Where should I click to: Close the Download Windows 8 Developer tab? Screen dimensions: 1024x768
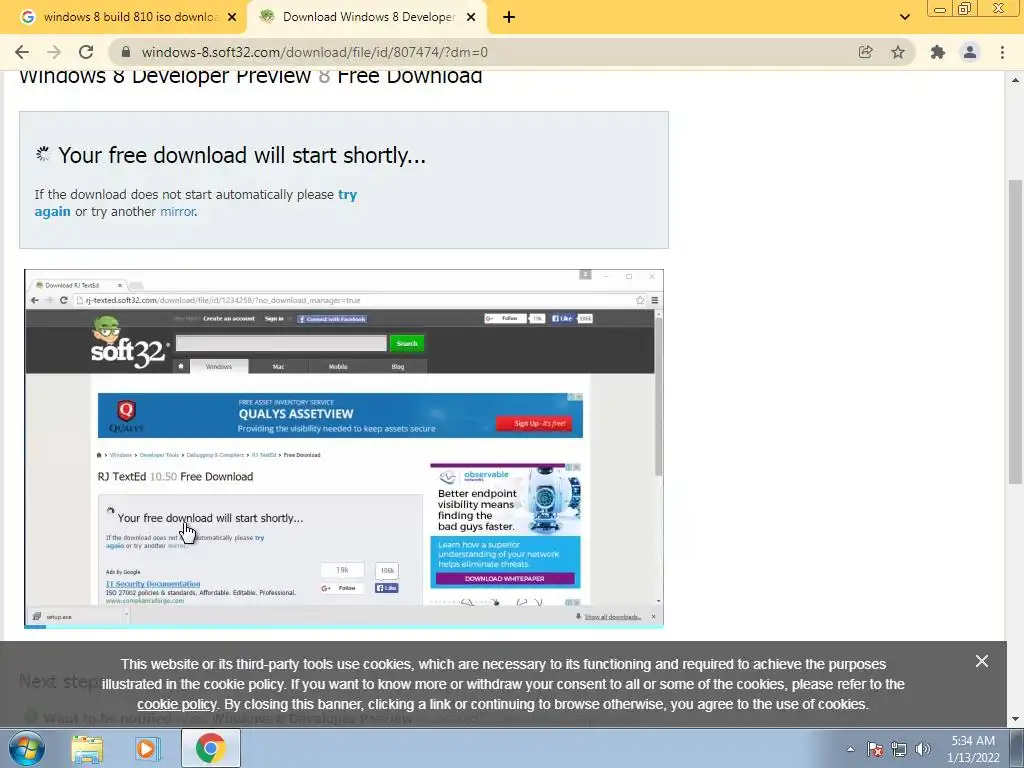(471, 18)
